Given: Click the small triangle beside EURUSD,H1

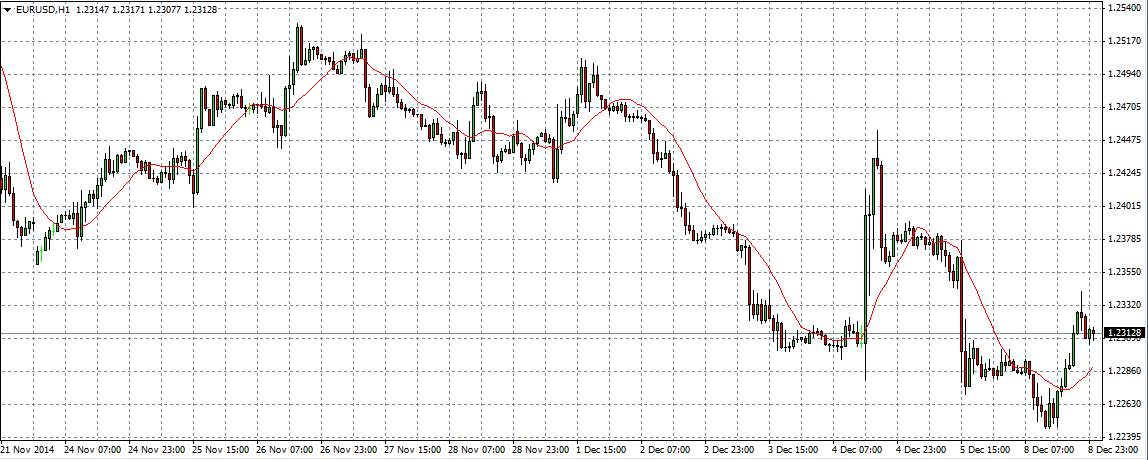Looking at the screenshot, I should [7, 9].
